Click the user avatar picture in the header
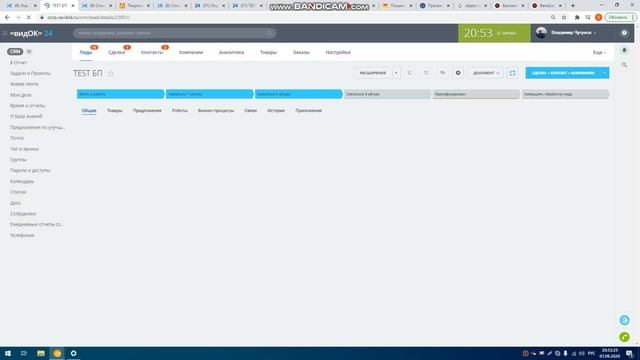This screenshot has height=360, width=640. [x=541, y=33]
